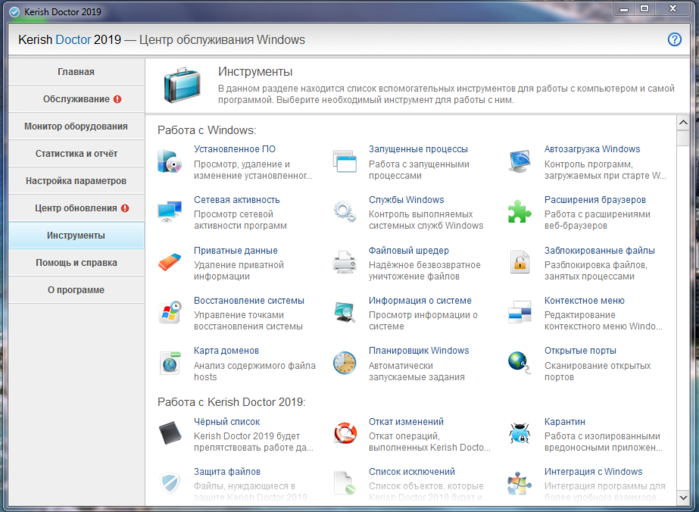Click the red alert badge beside Обслуживание
699x512 pixels.
click(117, 99)
